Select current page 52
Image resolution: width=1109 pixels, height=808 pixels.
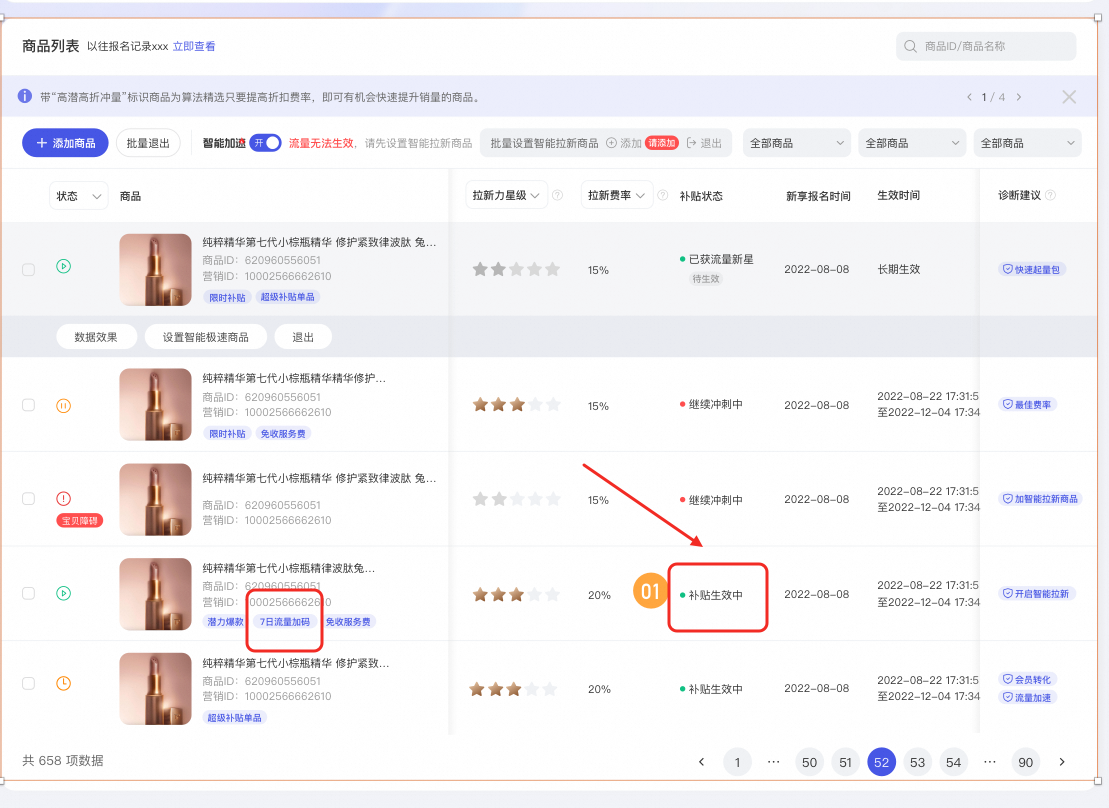[881, 762]
